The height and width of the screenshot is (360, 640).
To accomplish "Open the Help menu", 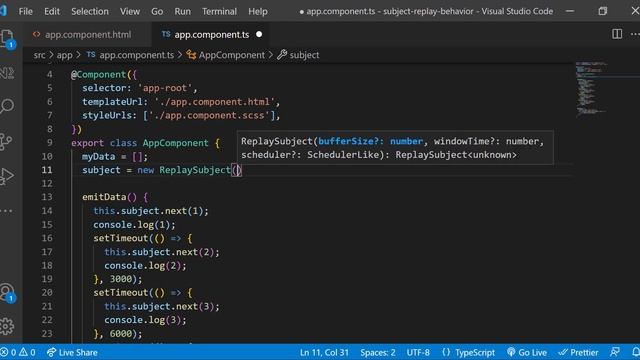I will [258, 11].
